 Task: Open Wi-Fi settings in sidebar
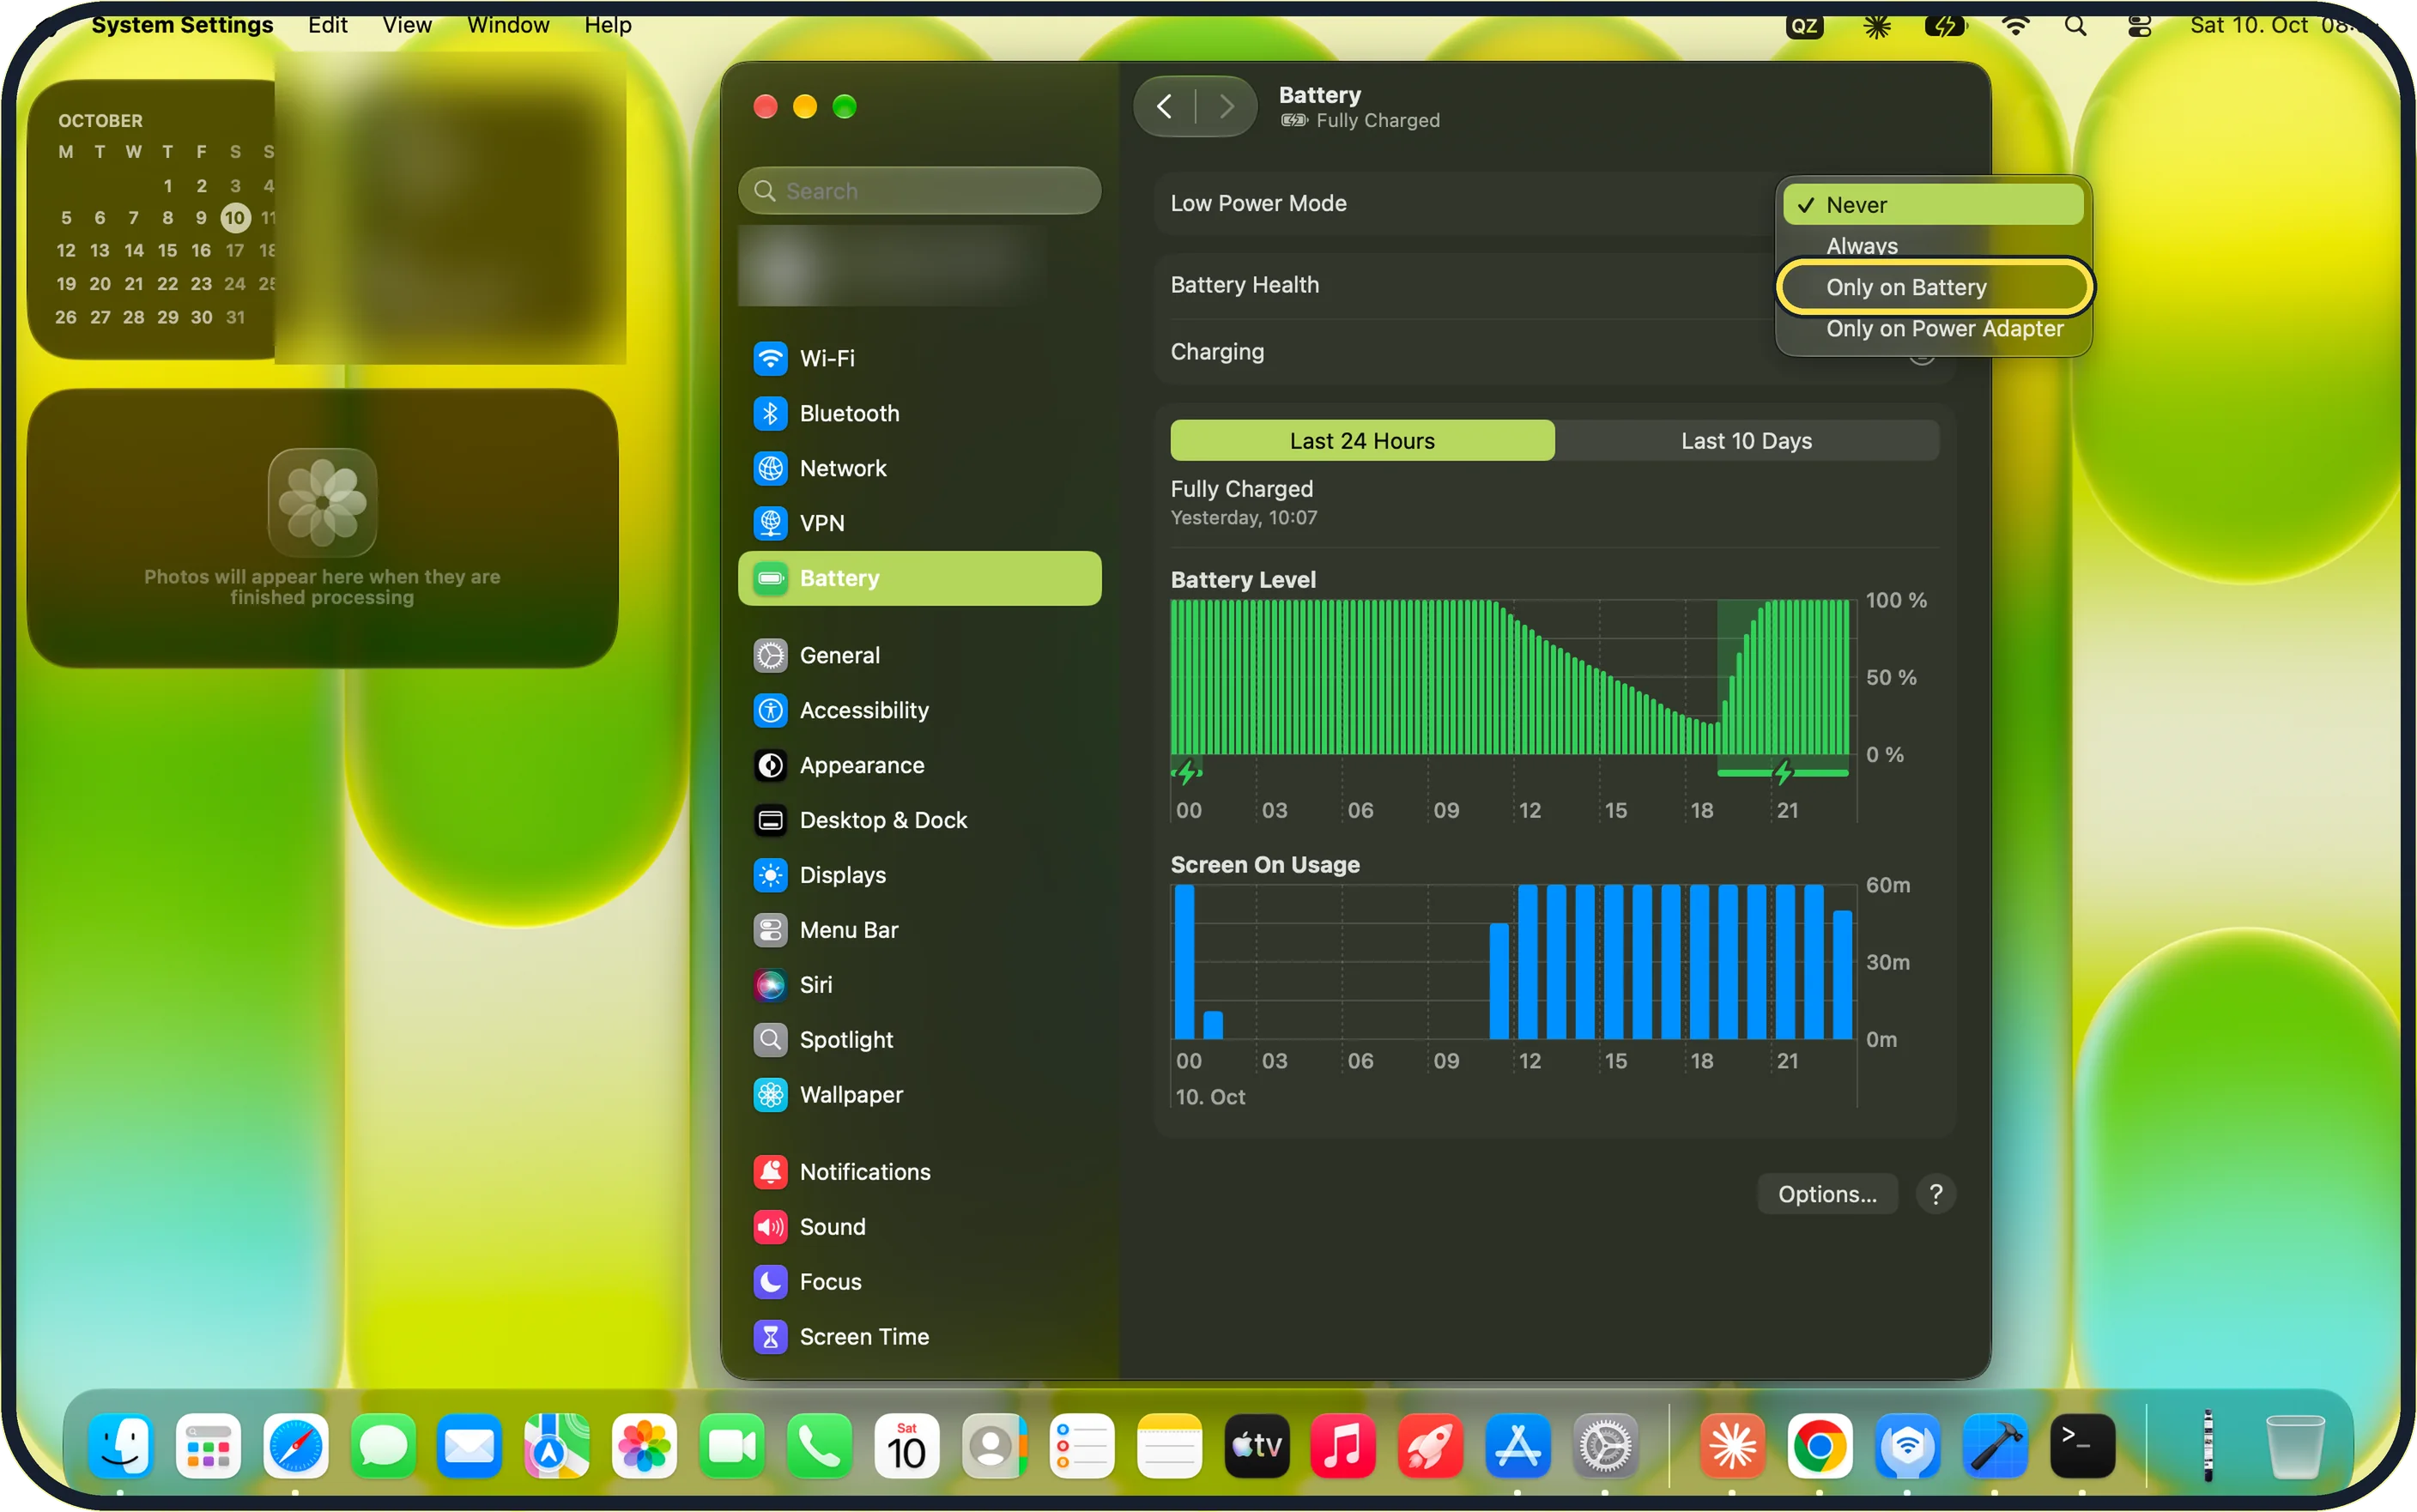tap(918, 358)
